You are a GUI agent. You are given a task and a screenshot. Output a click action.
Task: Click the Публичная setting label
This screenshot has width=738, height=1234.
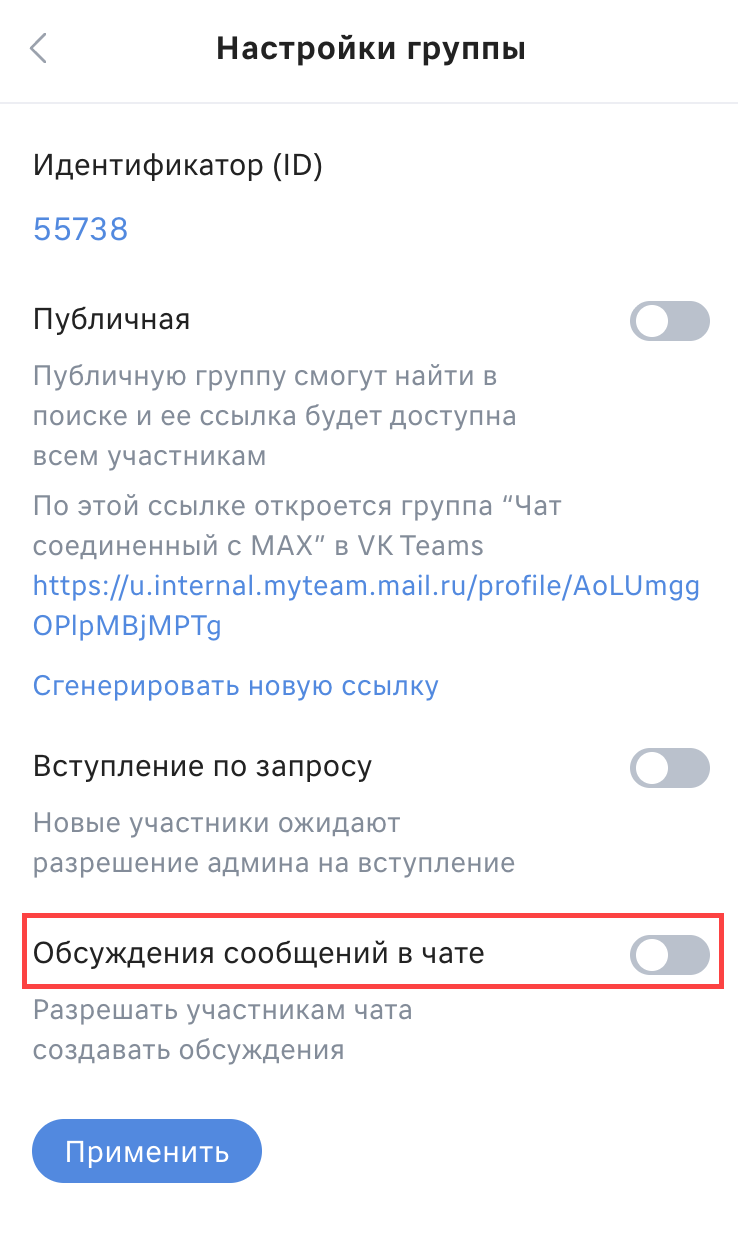pyautogui.click(x=112, y=320)
